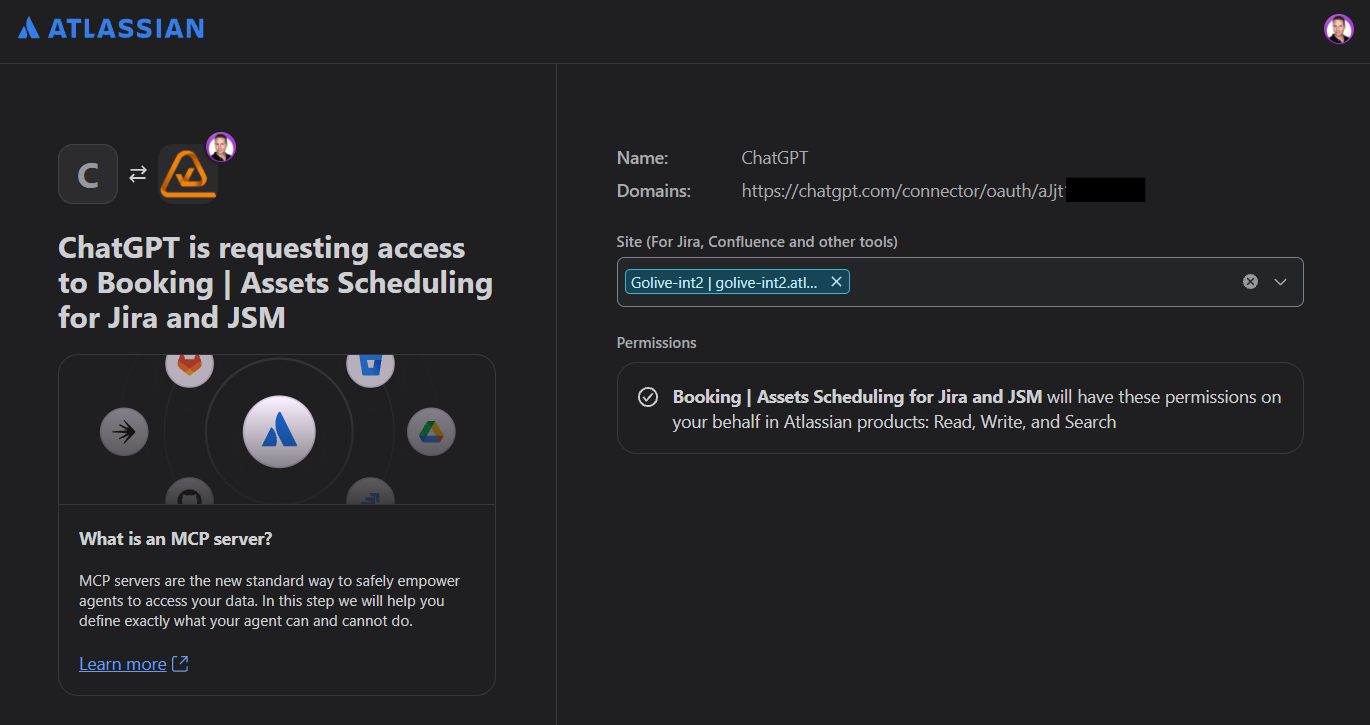Click the chatgpt.com connector domain URL
The height and width of the screenshot is (725, 1370).
coord(905,191)
